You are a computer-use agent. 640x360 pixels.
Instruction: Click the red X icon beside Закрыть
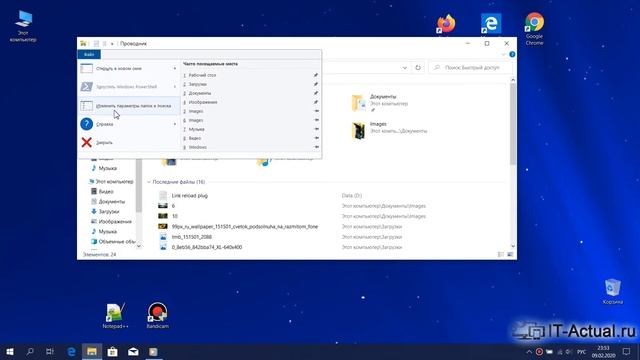click(87, 142)
